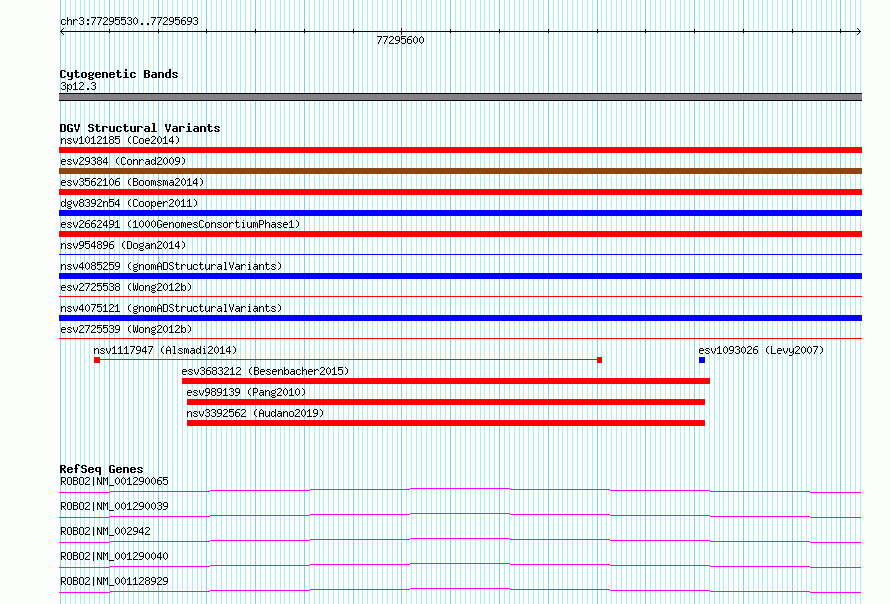Click the right red endpoint of nsv1117947
Viewport: 890px width, 604px height.
point(599,360)
